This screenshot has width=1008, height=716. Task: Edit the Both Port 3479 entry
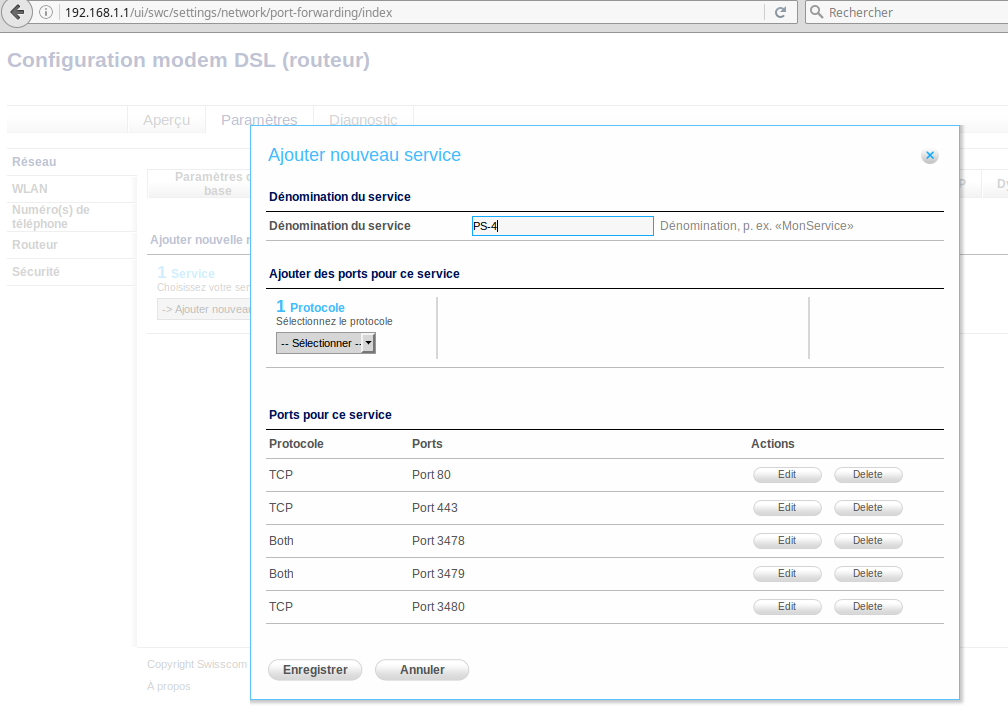tap(787, 574)
